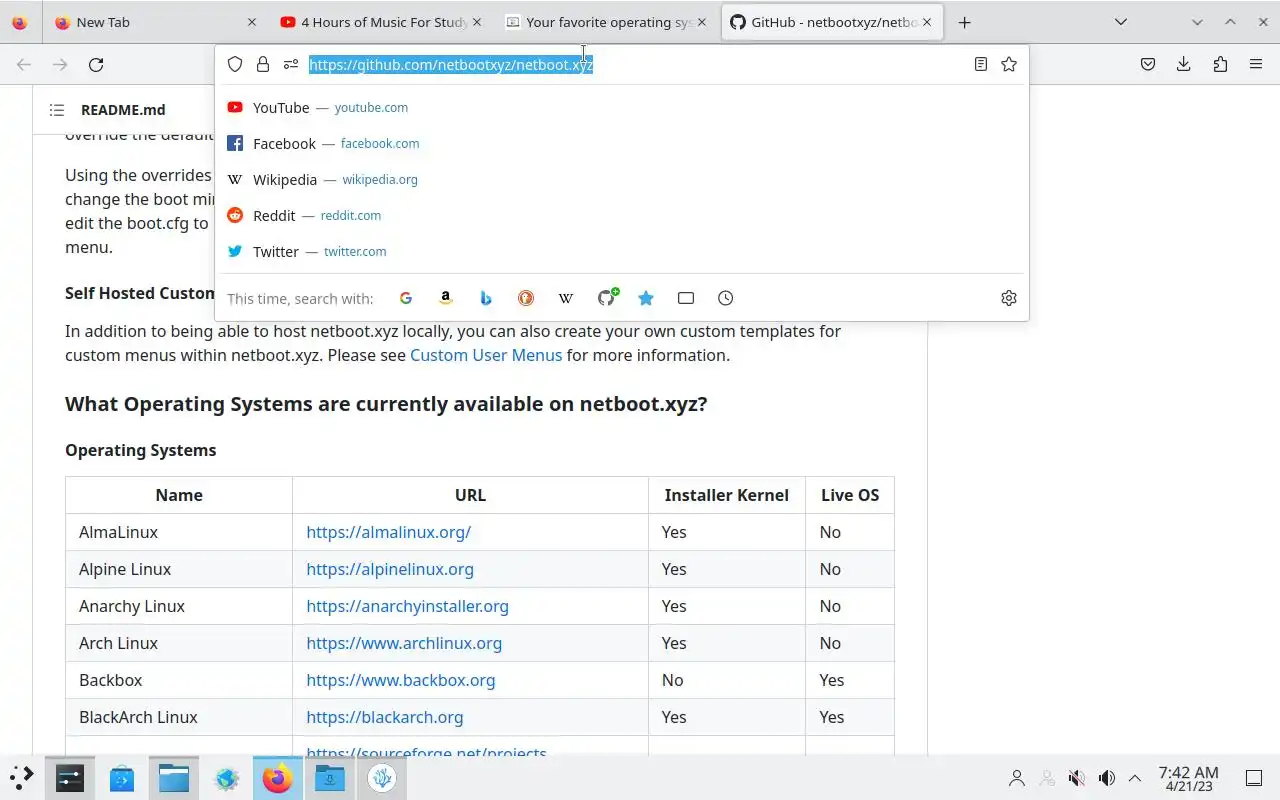Search bookmarks via the blue star icon
The width and height of the screenshot is (1280, 800).
click(646, 298)
